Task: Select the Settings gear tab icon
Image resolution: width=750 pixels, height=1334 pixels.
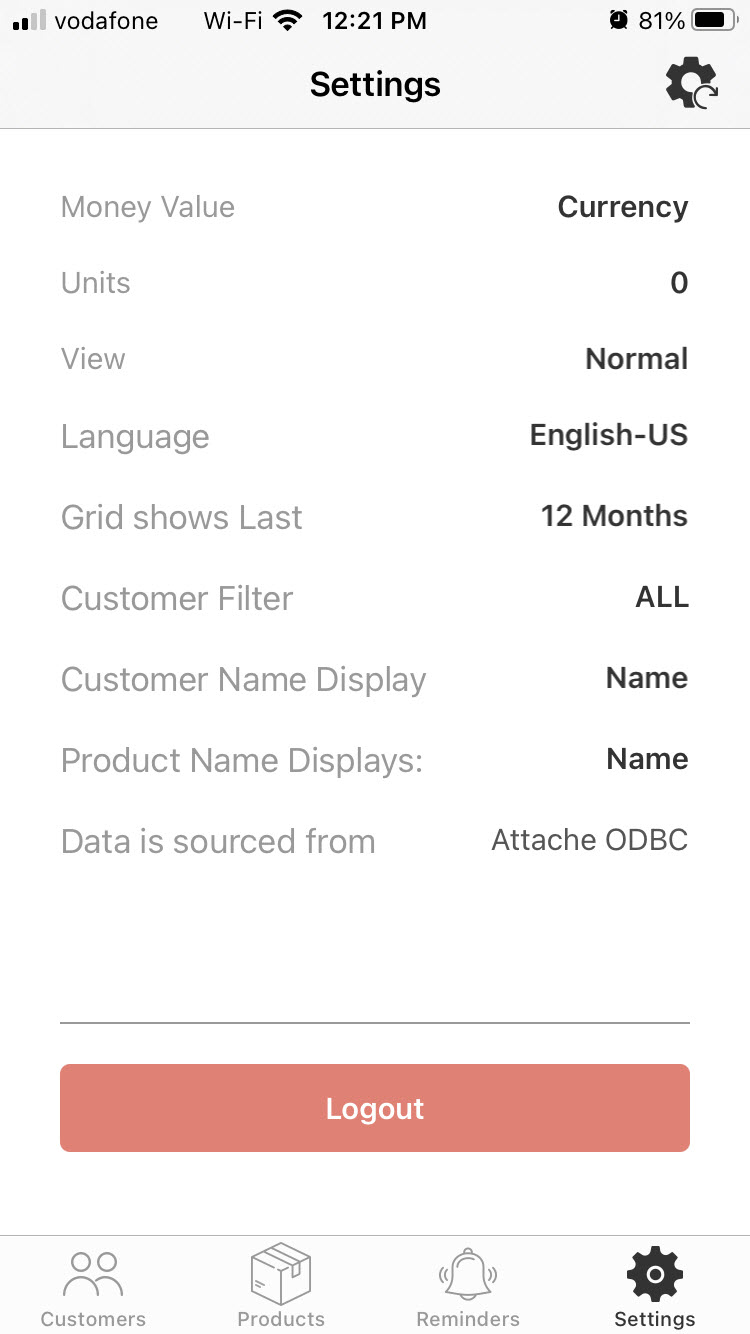Action: (655, 1274)
